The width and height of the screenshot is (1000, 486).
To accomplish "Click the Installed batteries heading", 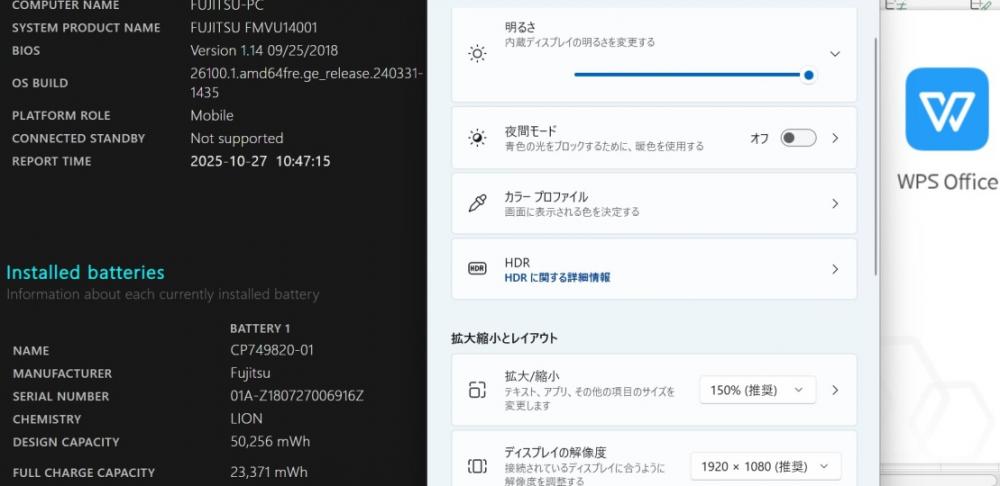I will click(85, 272).
